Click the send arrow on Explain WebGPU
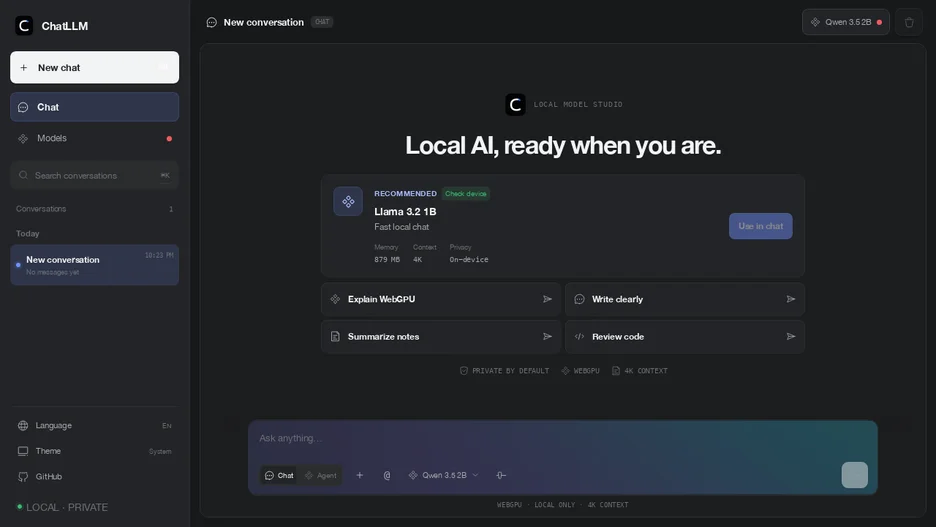 547,299
